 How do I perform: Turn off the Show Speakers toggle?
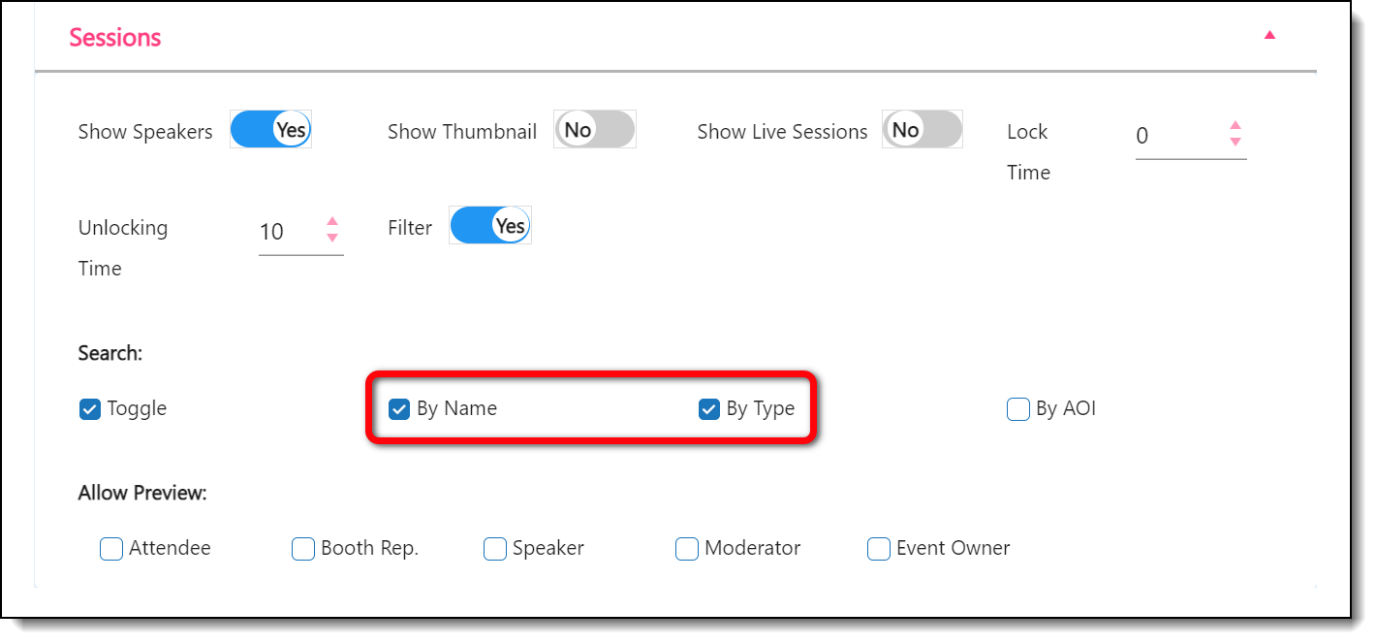coord(271,130)
